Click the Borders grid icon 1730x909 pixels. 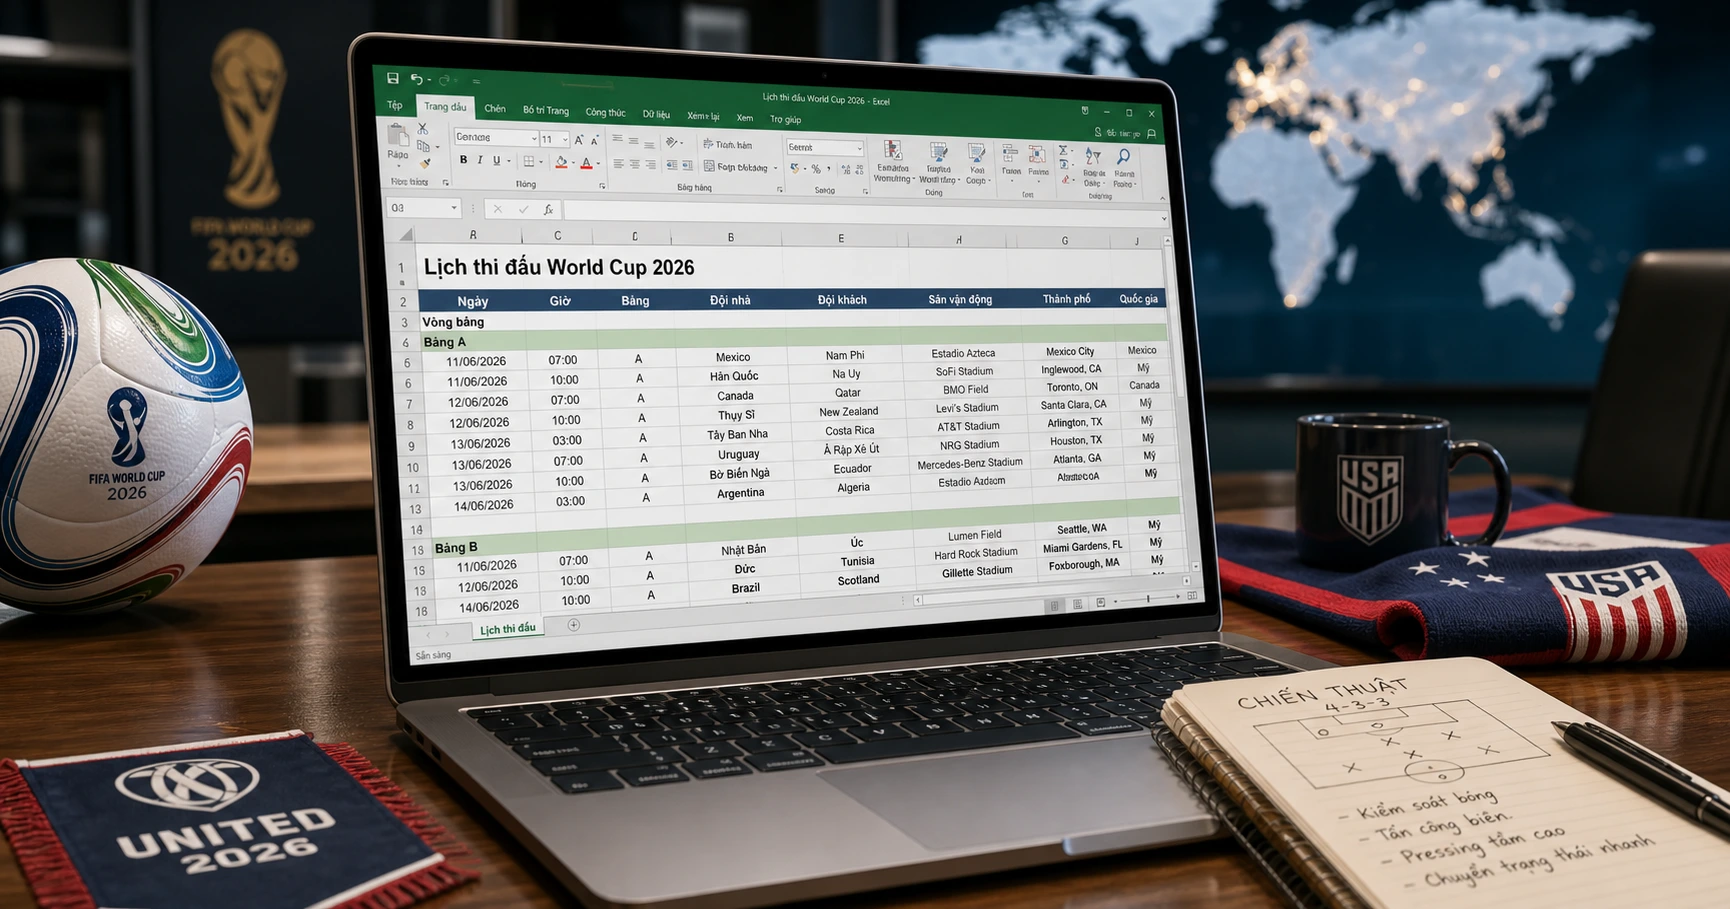pyautogui.click(x=529, y=161)
